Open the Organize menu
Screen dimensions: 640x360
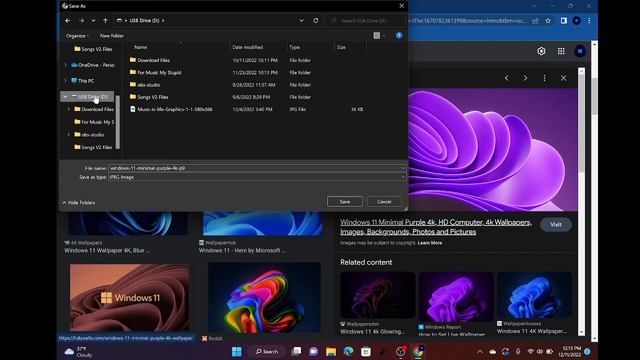click(x=77, y=36)
